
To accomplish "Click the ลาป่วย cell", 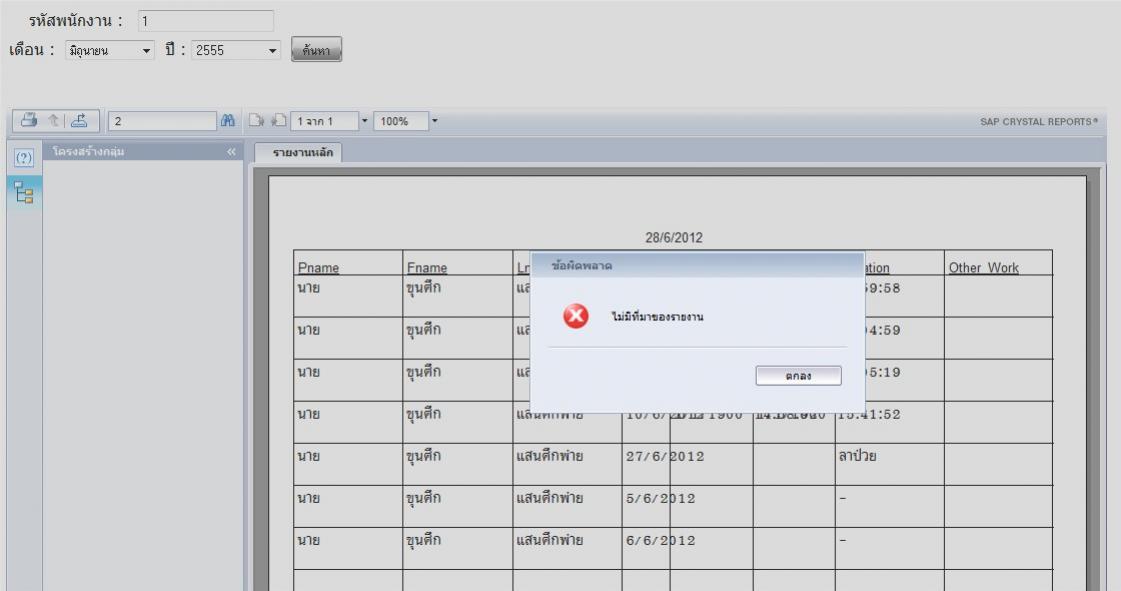I will (x=857, y=456).
